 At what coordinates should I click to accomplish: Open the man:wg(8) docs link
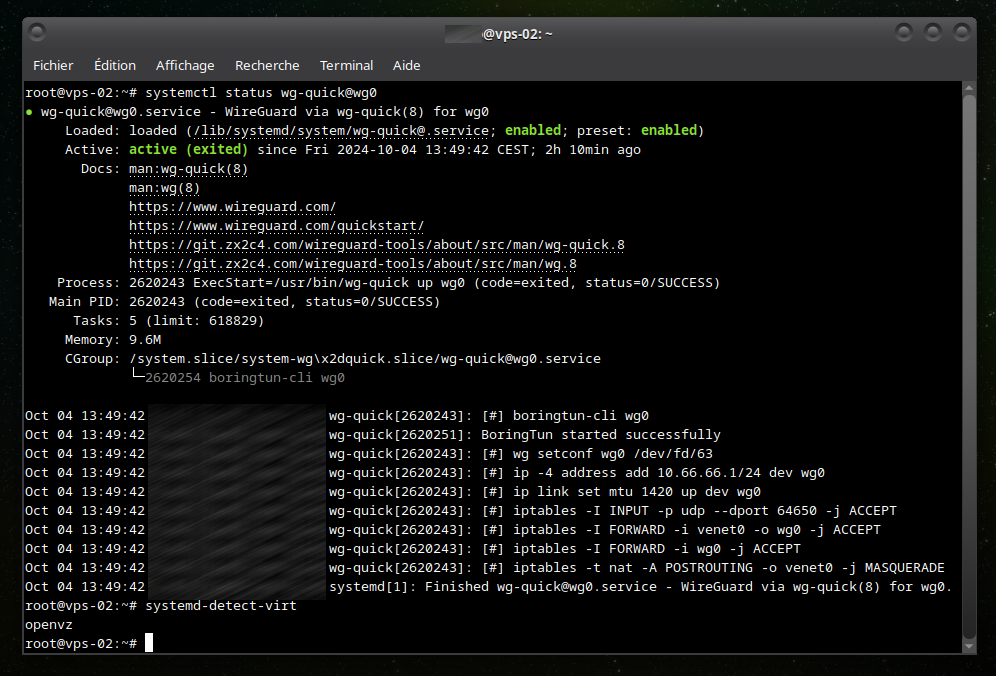(x=165, y=188)
